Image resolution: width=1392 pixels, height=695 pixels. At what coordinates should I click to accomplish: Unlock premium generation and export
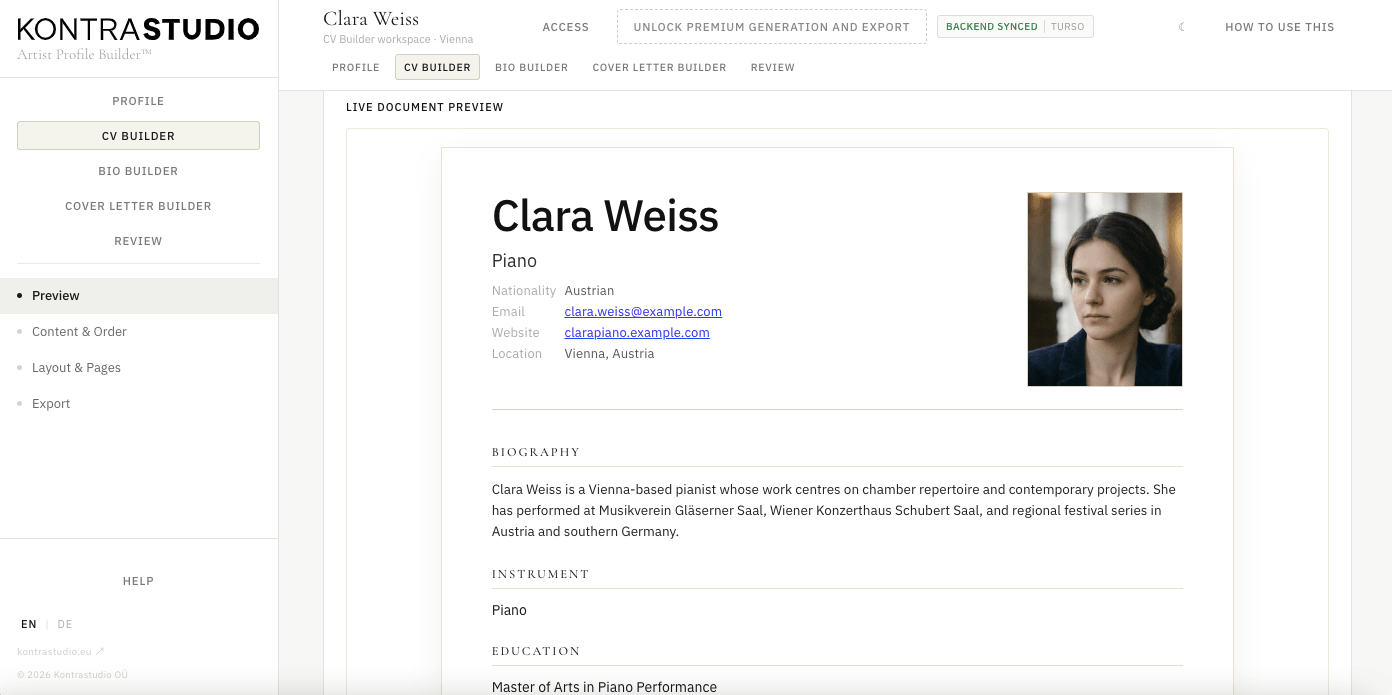coord(772,27)
